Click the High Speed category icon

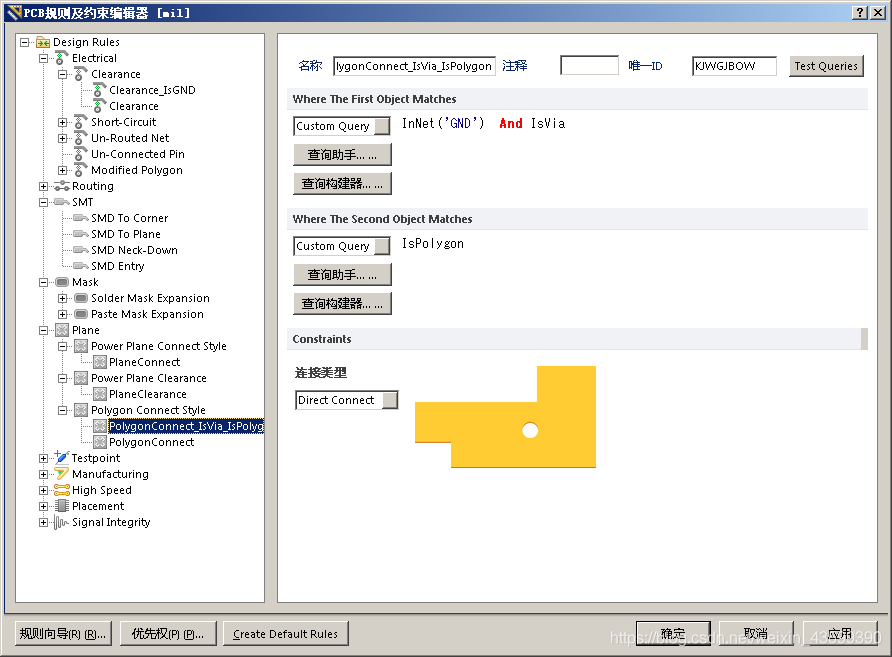tap(61, 490)
